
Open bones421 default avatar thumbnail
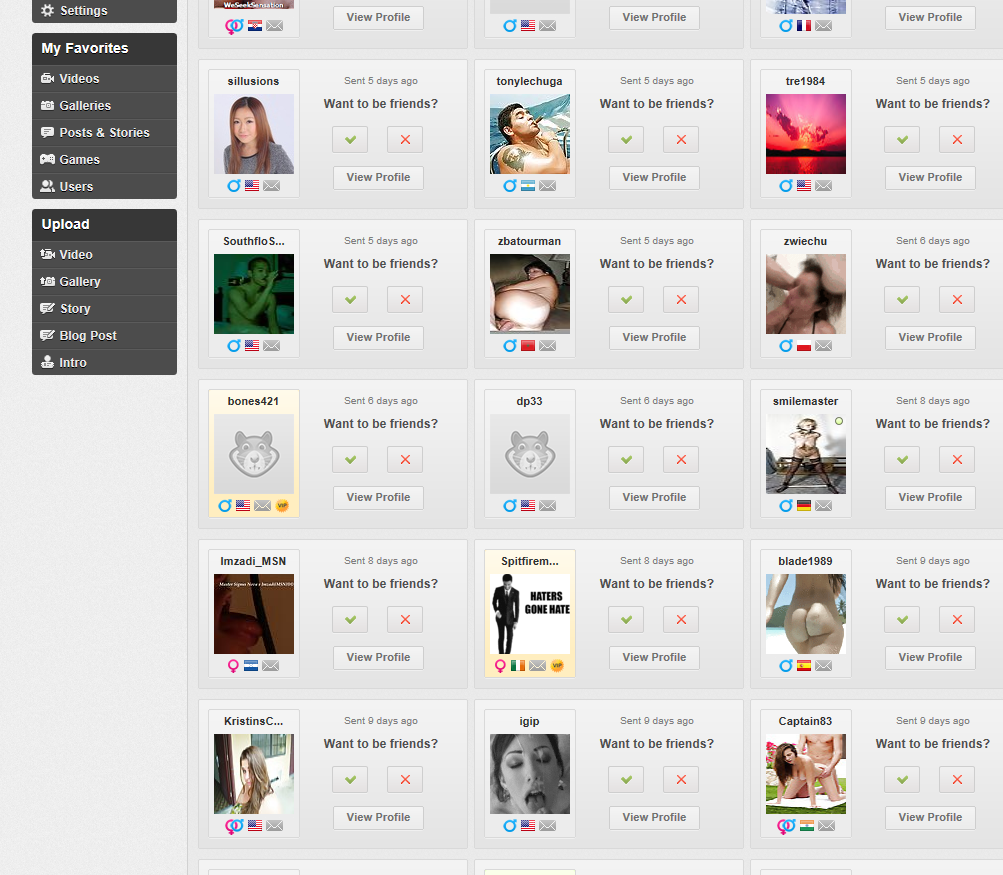pyautogui.click(x=254, y=453)
